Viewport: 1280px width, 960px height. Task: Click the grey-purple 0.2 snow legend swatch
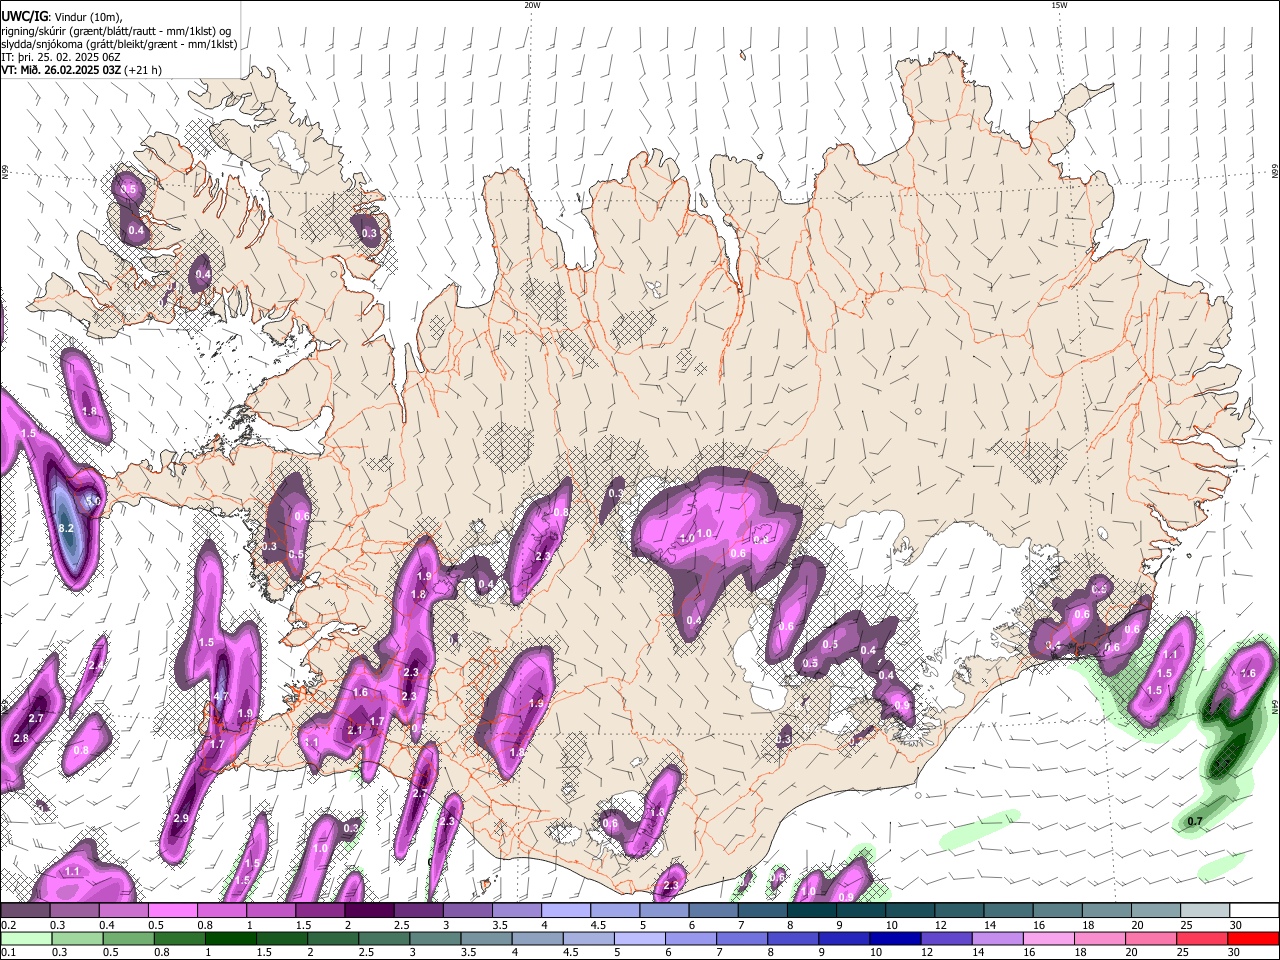[x=25, y=910]
